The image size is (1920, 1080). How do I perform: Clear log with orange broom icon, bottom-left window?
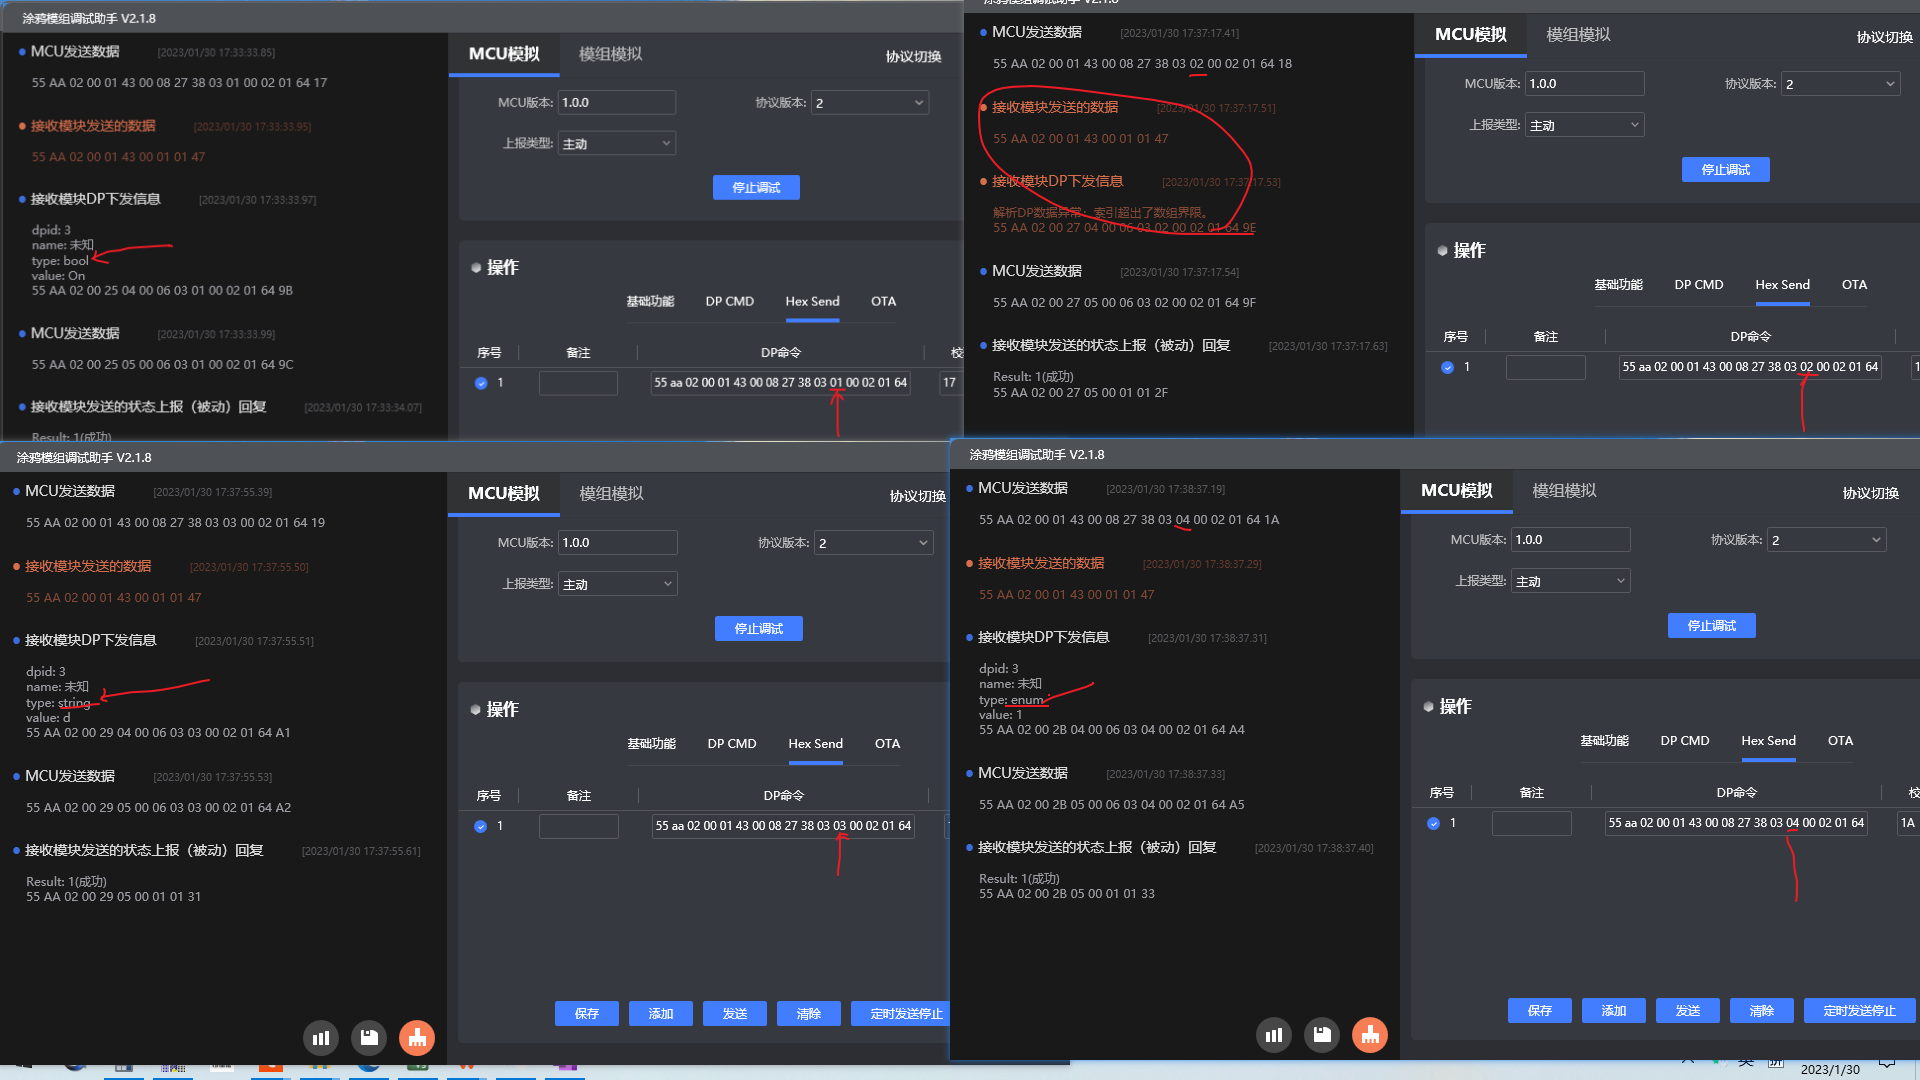pos(417,1038)
